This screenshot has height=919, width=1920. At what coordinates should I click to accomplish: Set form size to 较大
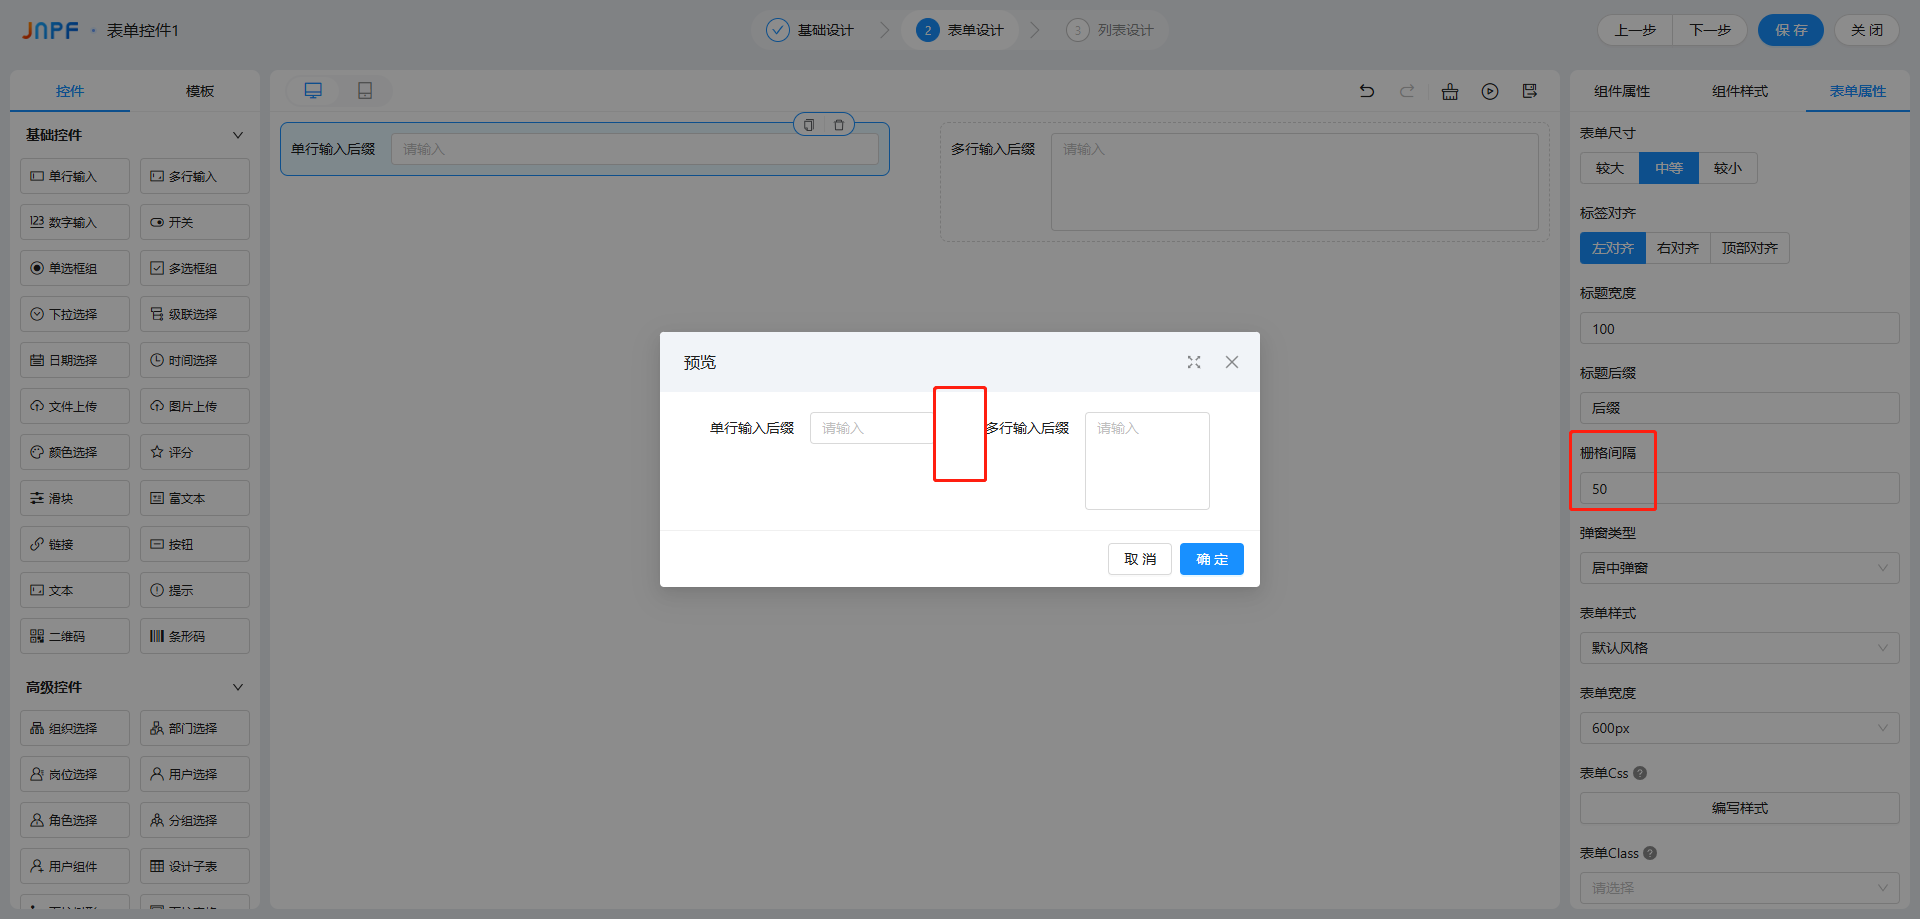tap(1610, 168)
